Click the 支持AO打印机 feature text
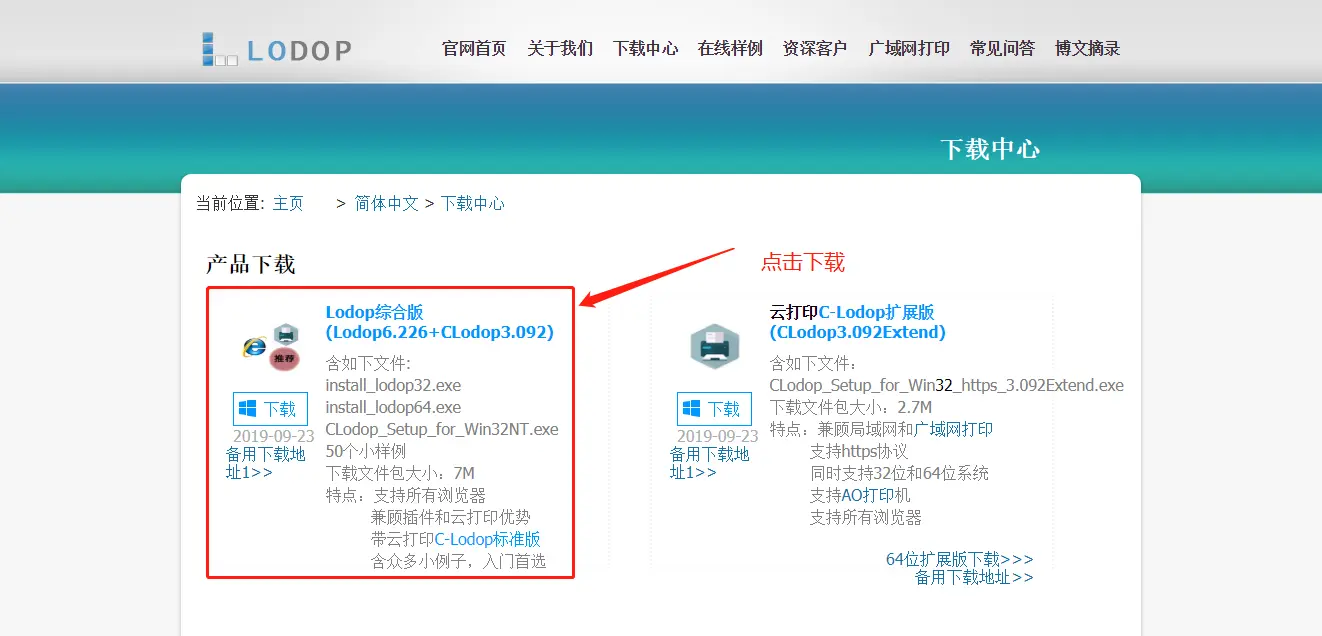 coord(860,495)
